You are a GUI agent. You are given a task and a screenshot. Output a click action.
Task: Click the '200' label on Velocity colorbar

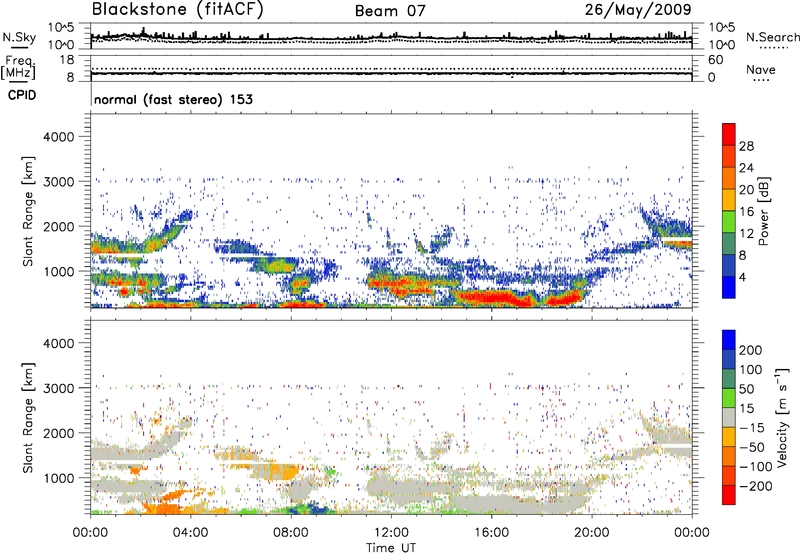coord(751,350)
